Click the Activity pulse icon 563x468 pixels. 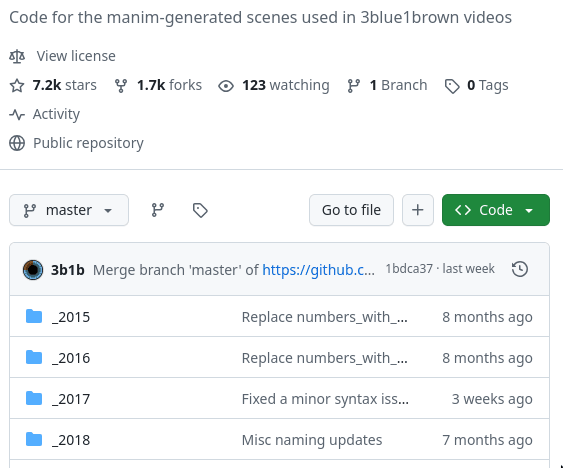pyautogui.click(x=17, y=115)
